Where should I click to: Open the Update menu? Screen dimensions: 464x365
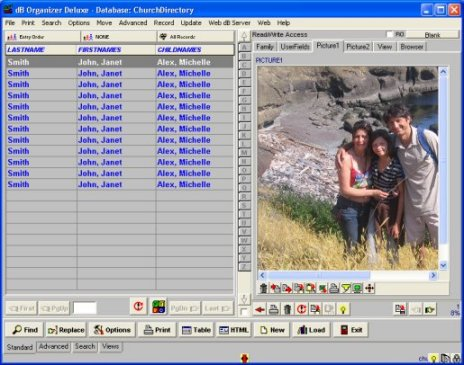[191, 23]
